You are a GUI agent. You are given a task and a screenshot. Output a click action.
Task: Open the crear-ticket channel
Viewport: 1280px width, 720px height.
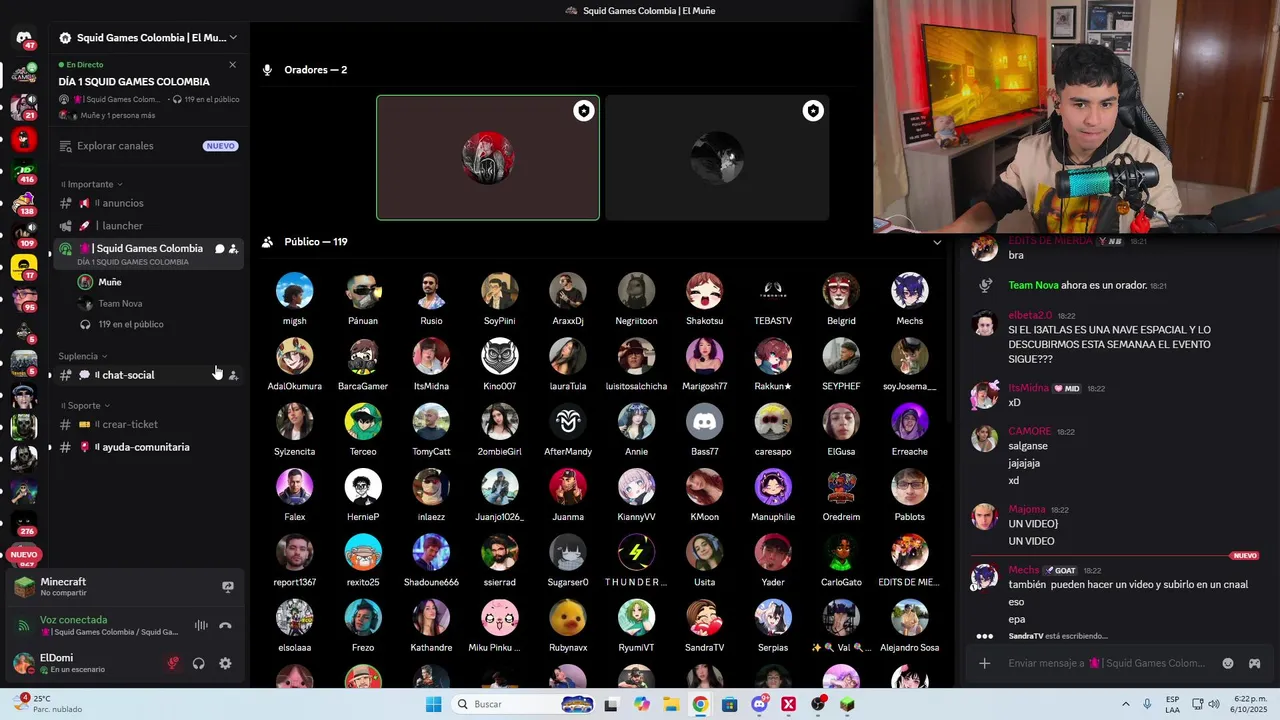149,424
